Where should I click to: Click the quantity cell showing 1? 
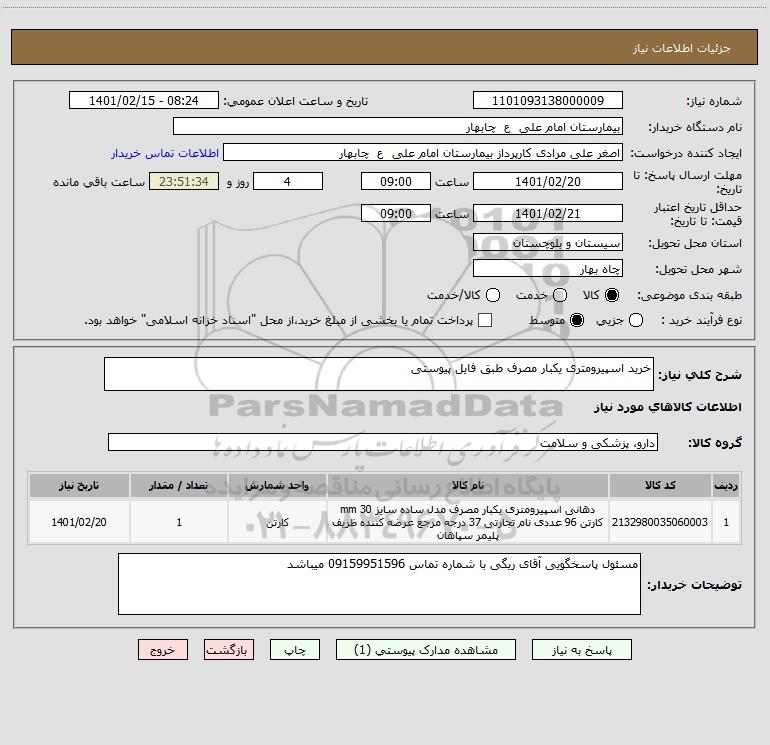(179, 522)
